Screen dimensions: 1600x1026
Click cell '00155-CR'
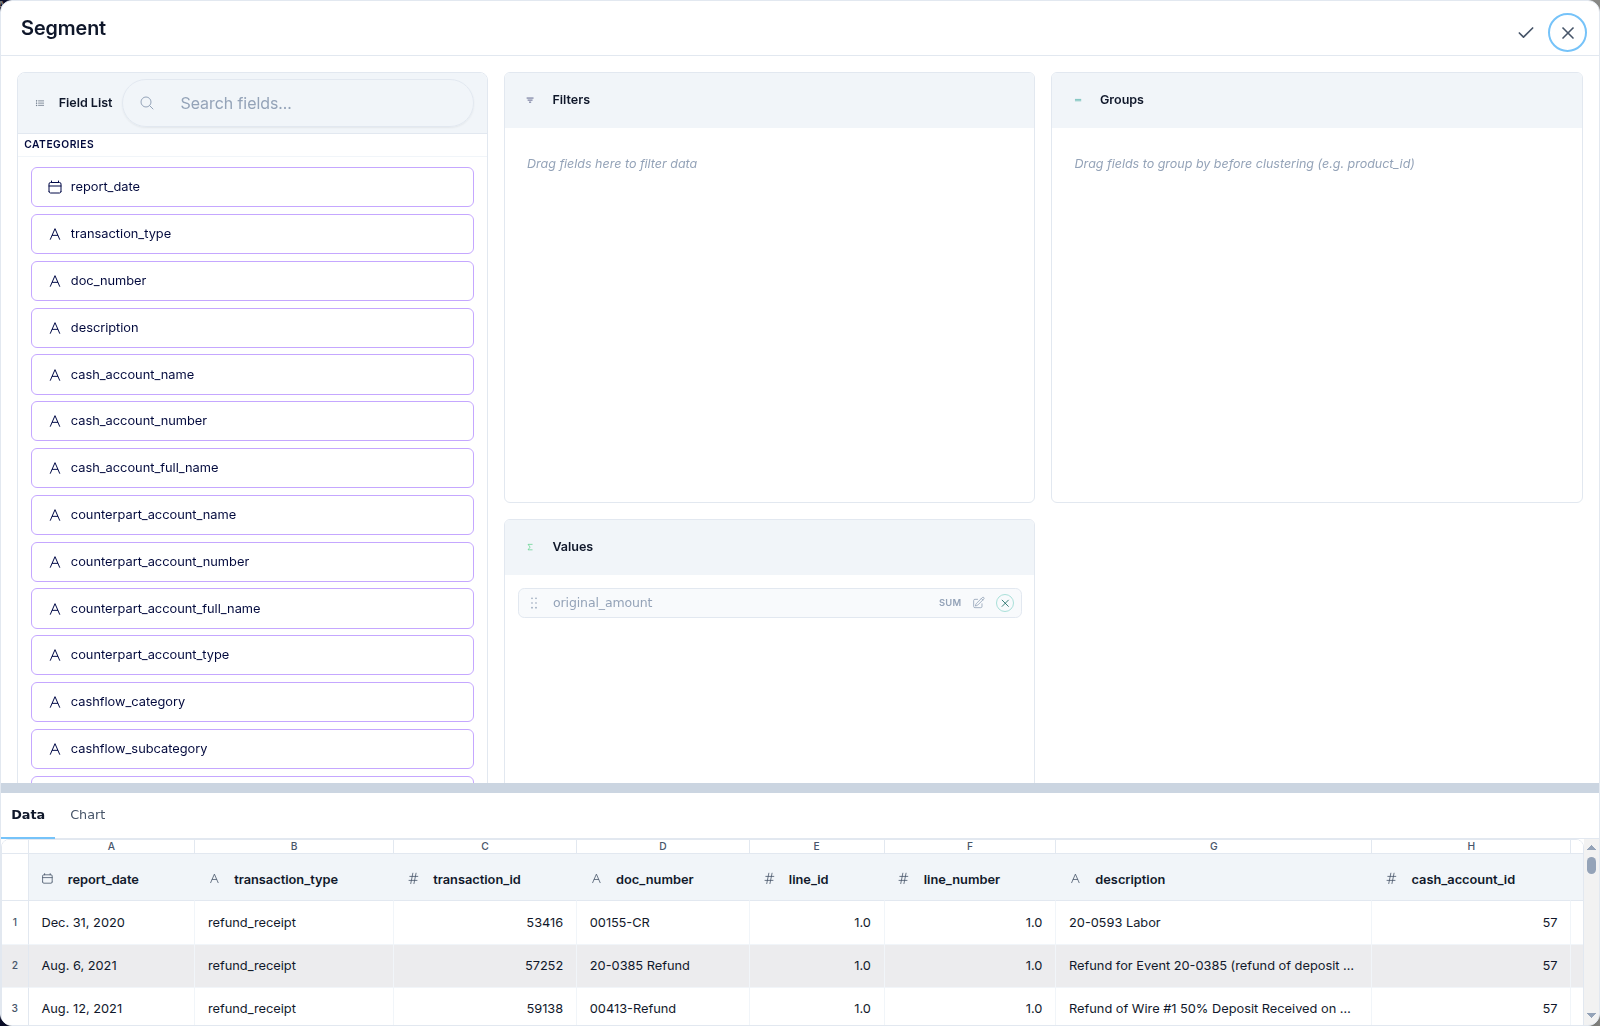(663, 923)
